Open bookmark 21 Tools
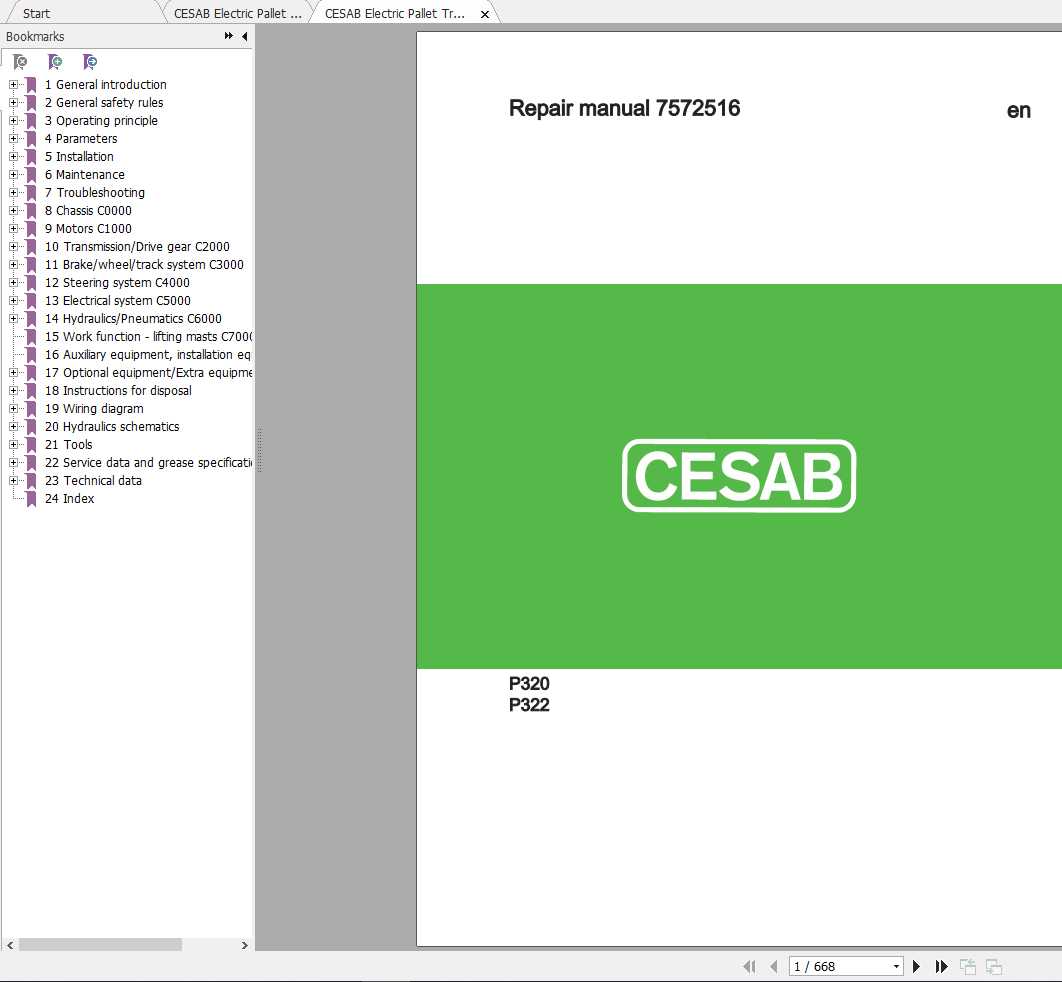This screenshot has height=982, width=1062. (68, 445)
